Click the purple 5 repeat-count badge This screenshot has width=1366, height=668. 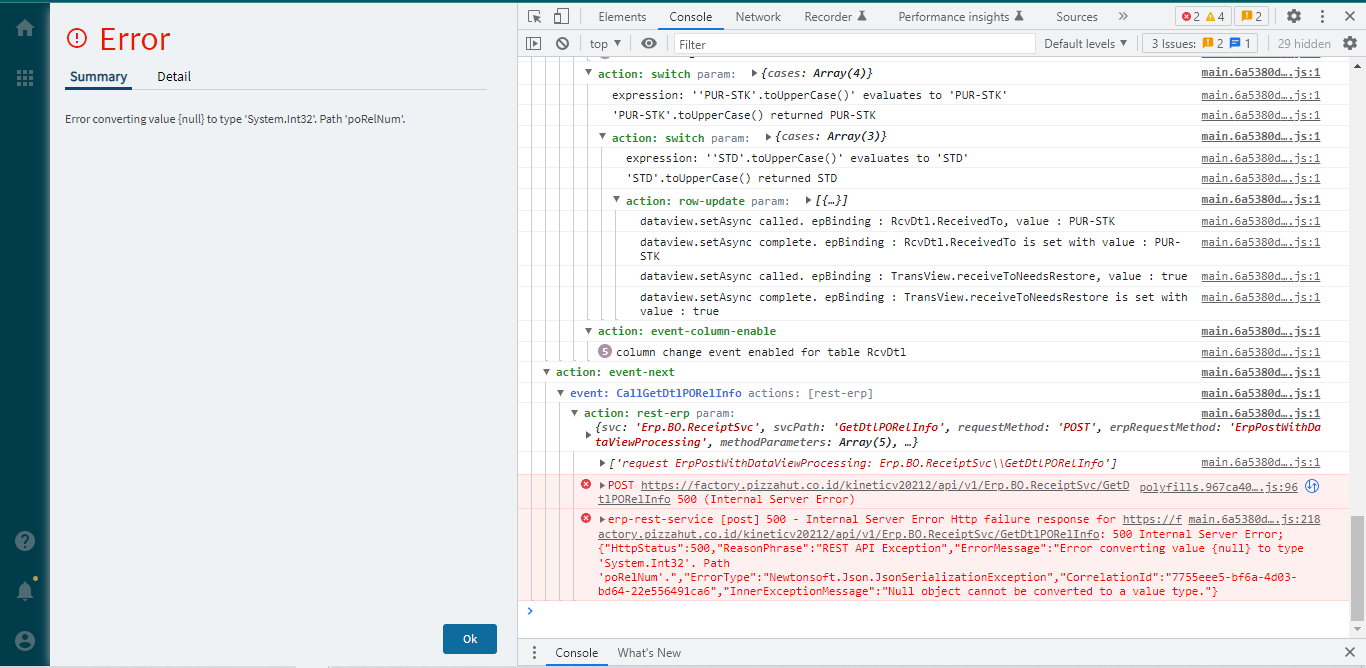(x=604, y=351)
